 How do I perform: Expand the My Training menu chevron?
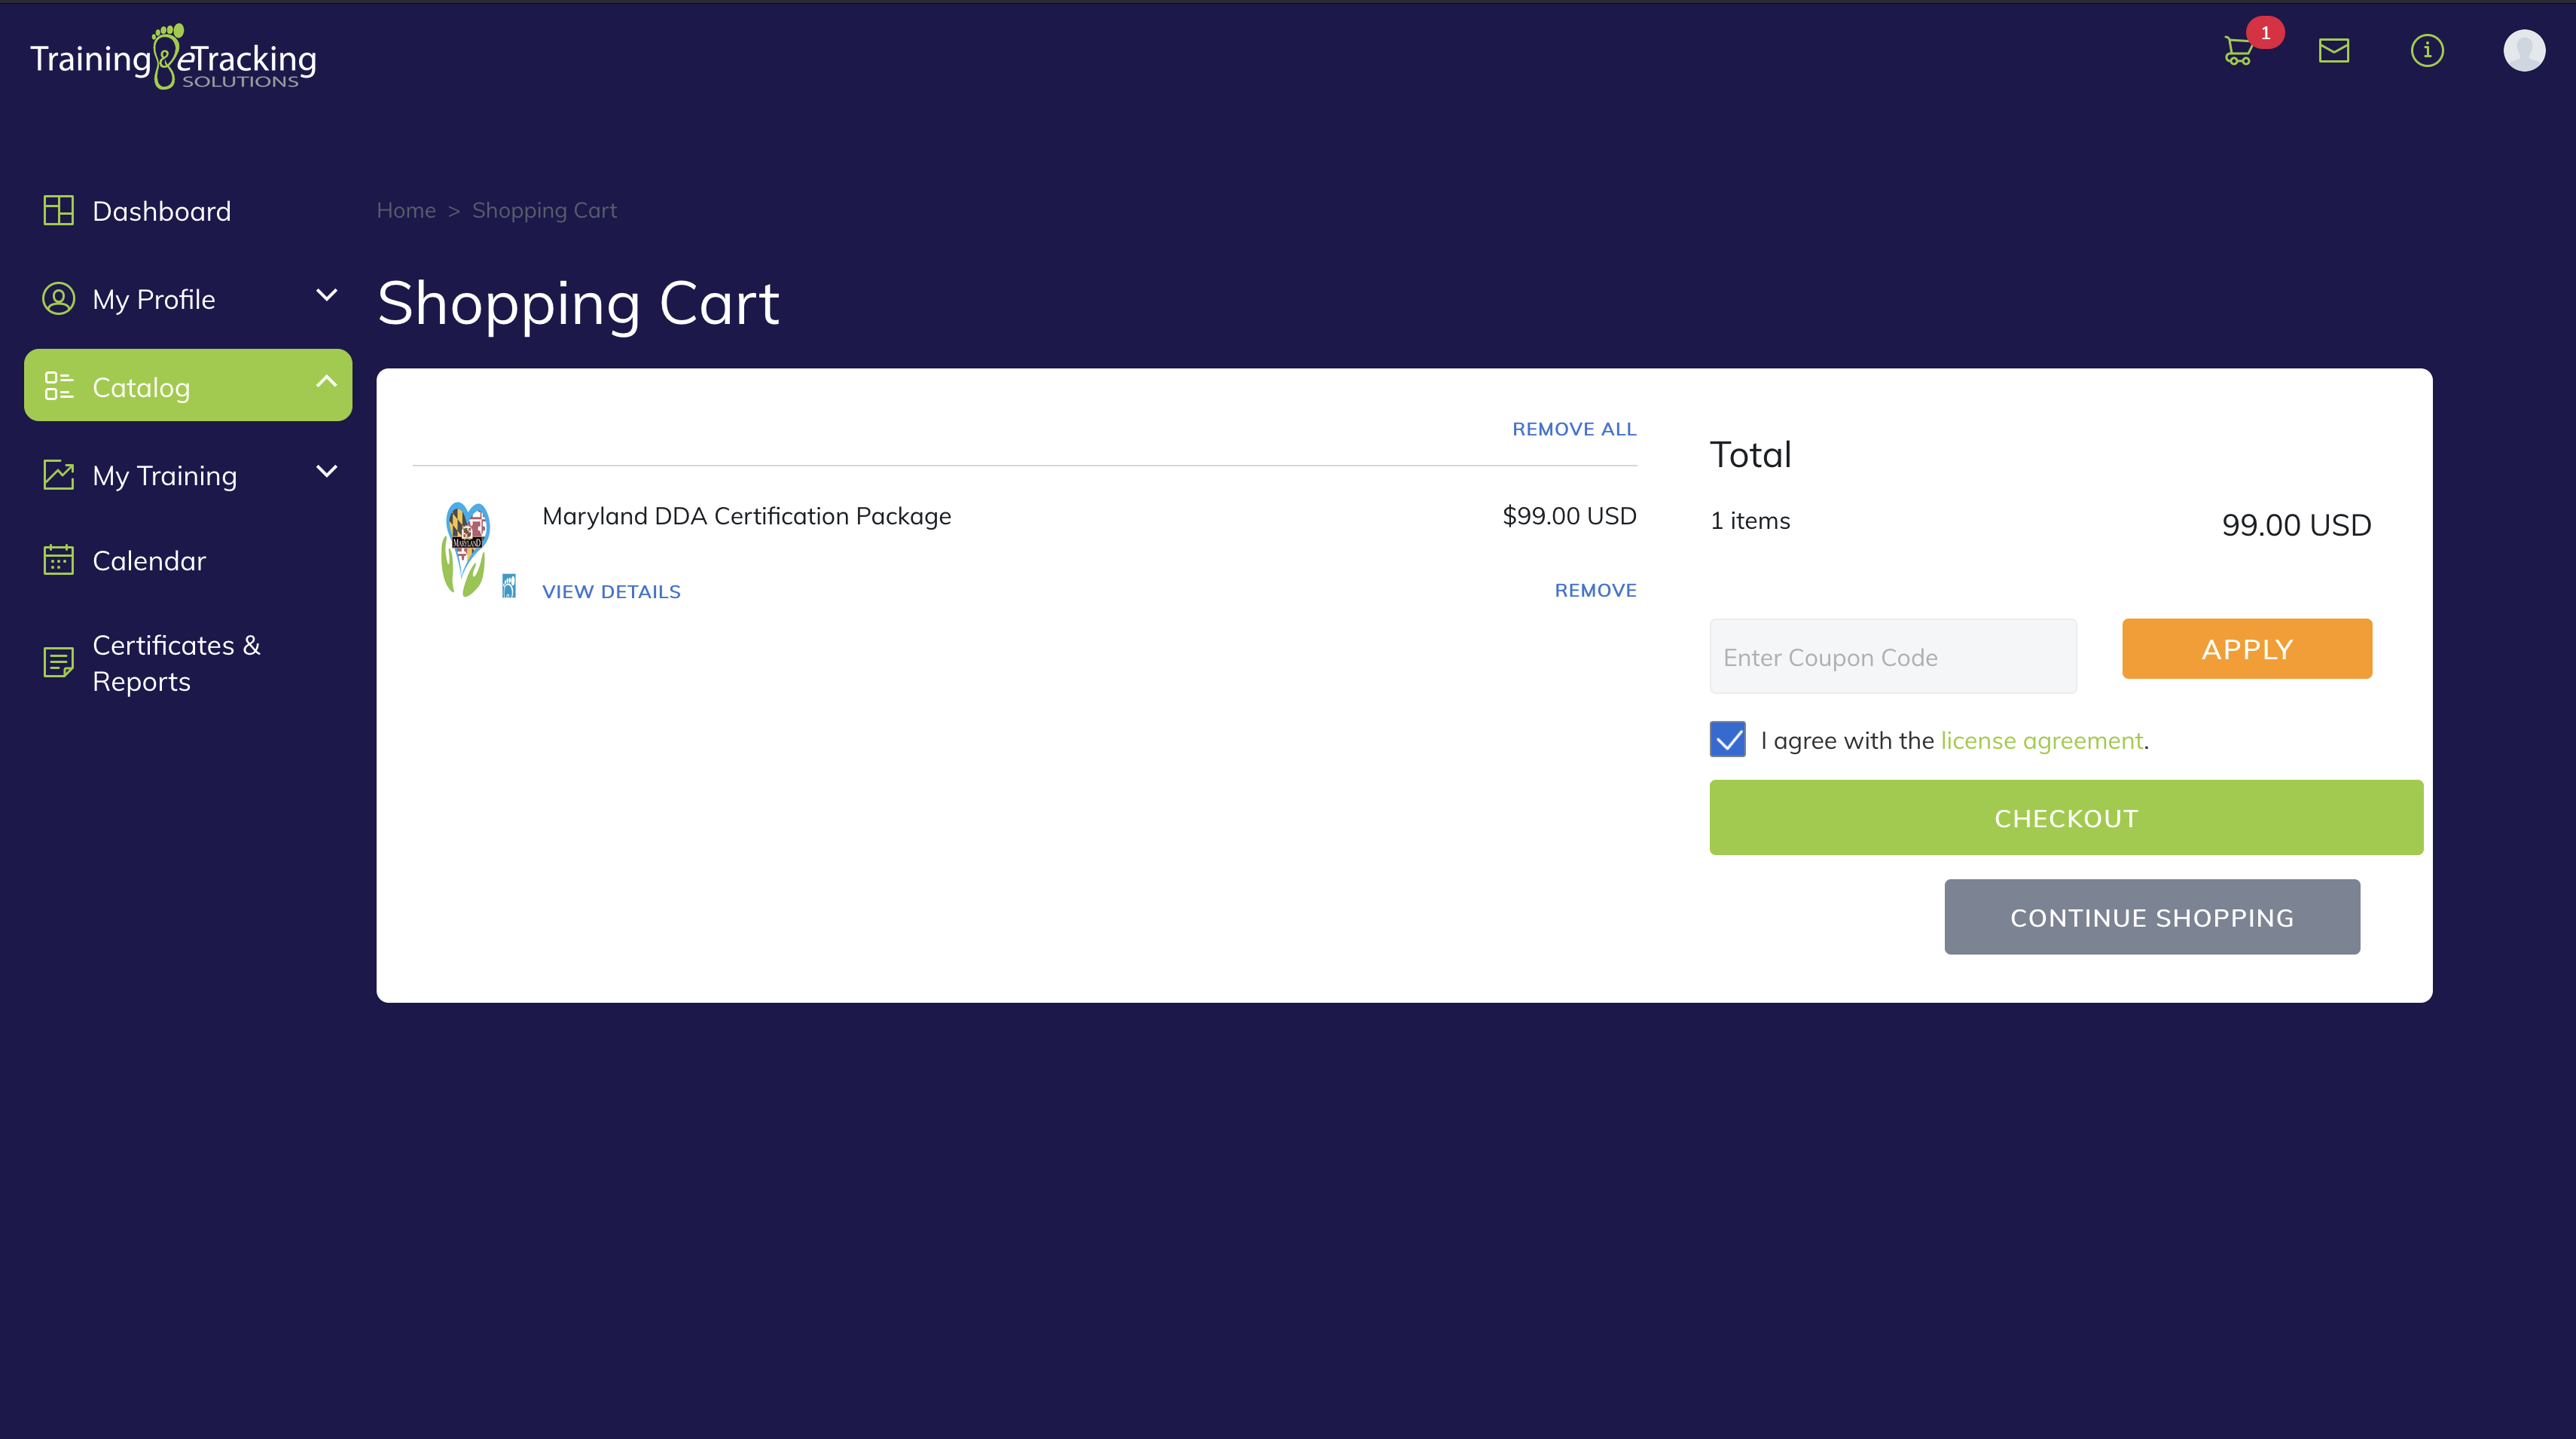326,472
